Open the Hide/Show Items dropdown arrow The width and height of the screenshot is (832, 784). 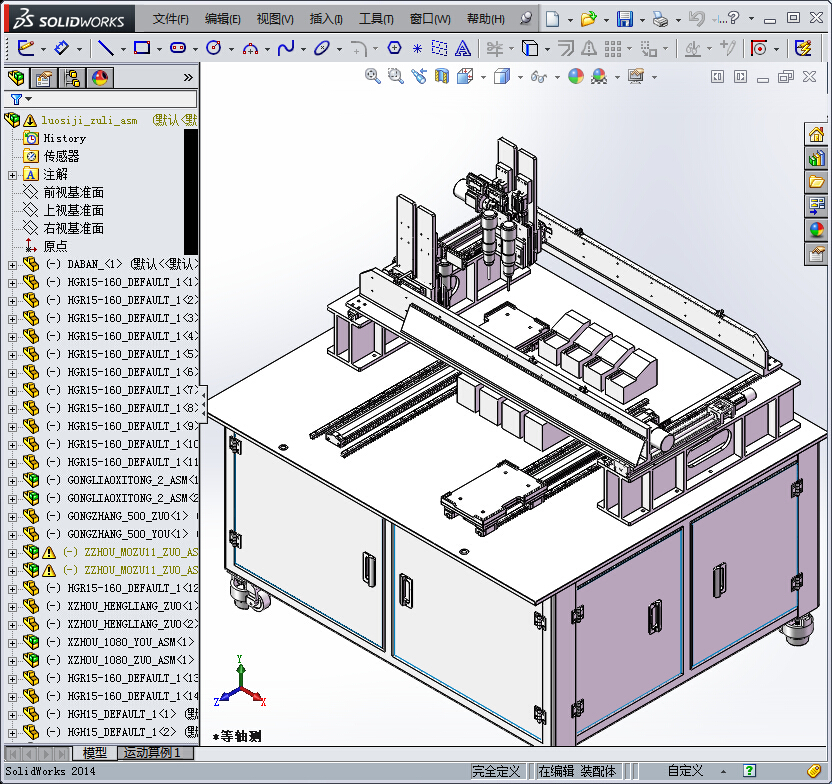click(x=557, y=77)
